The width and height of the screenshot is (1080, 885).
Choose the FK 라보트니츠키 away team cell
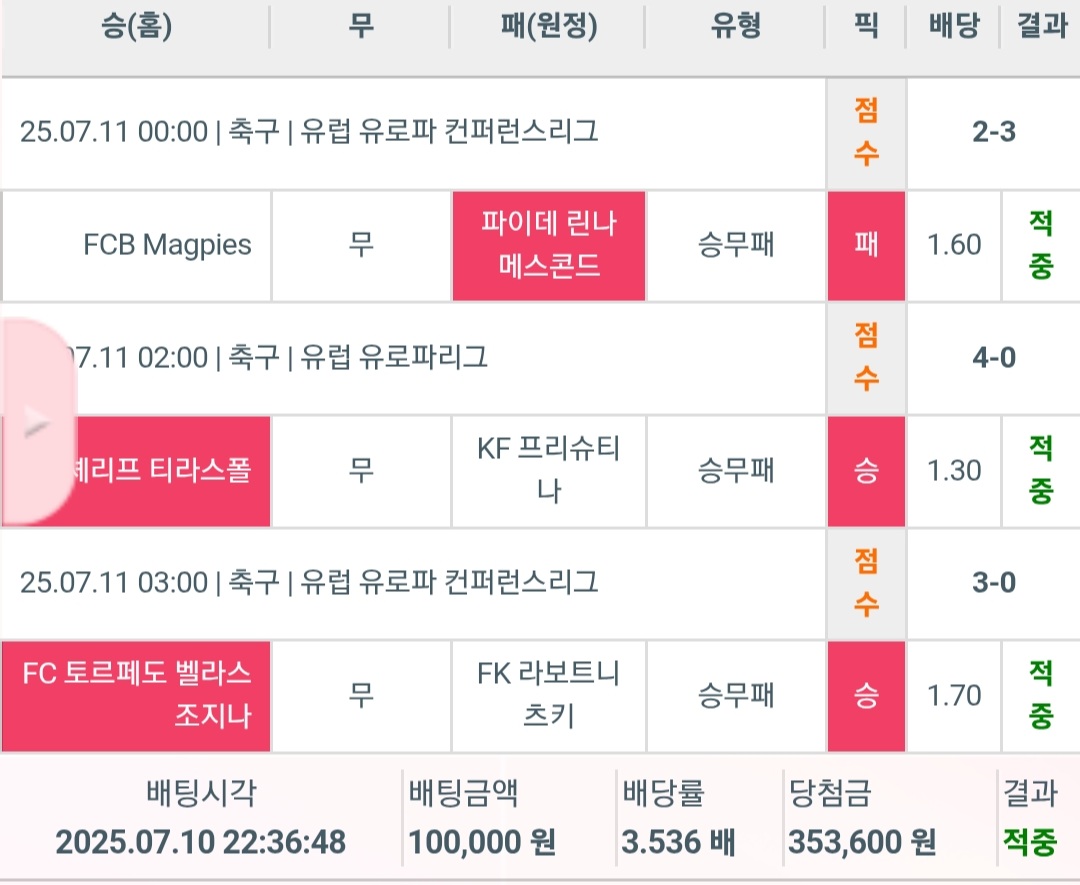[x=548, y=696]
